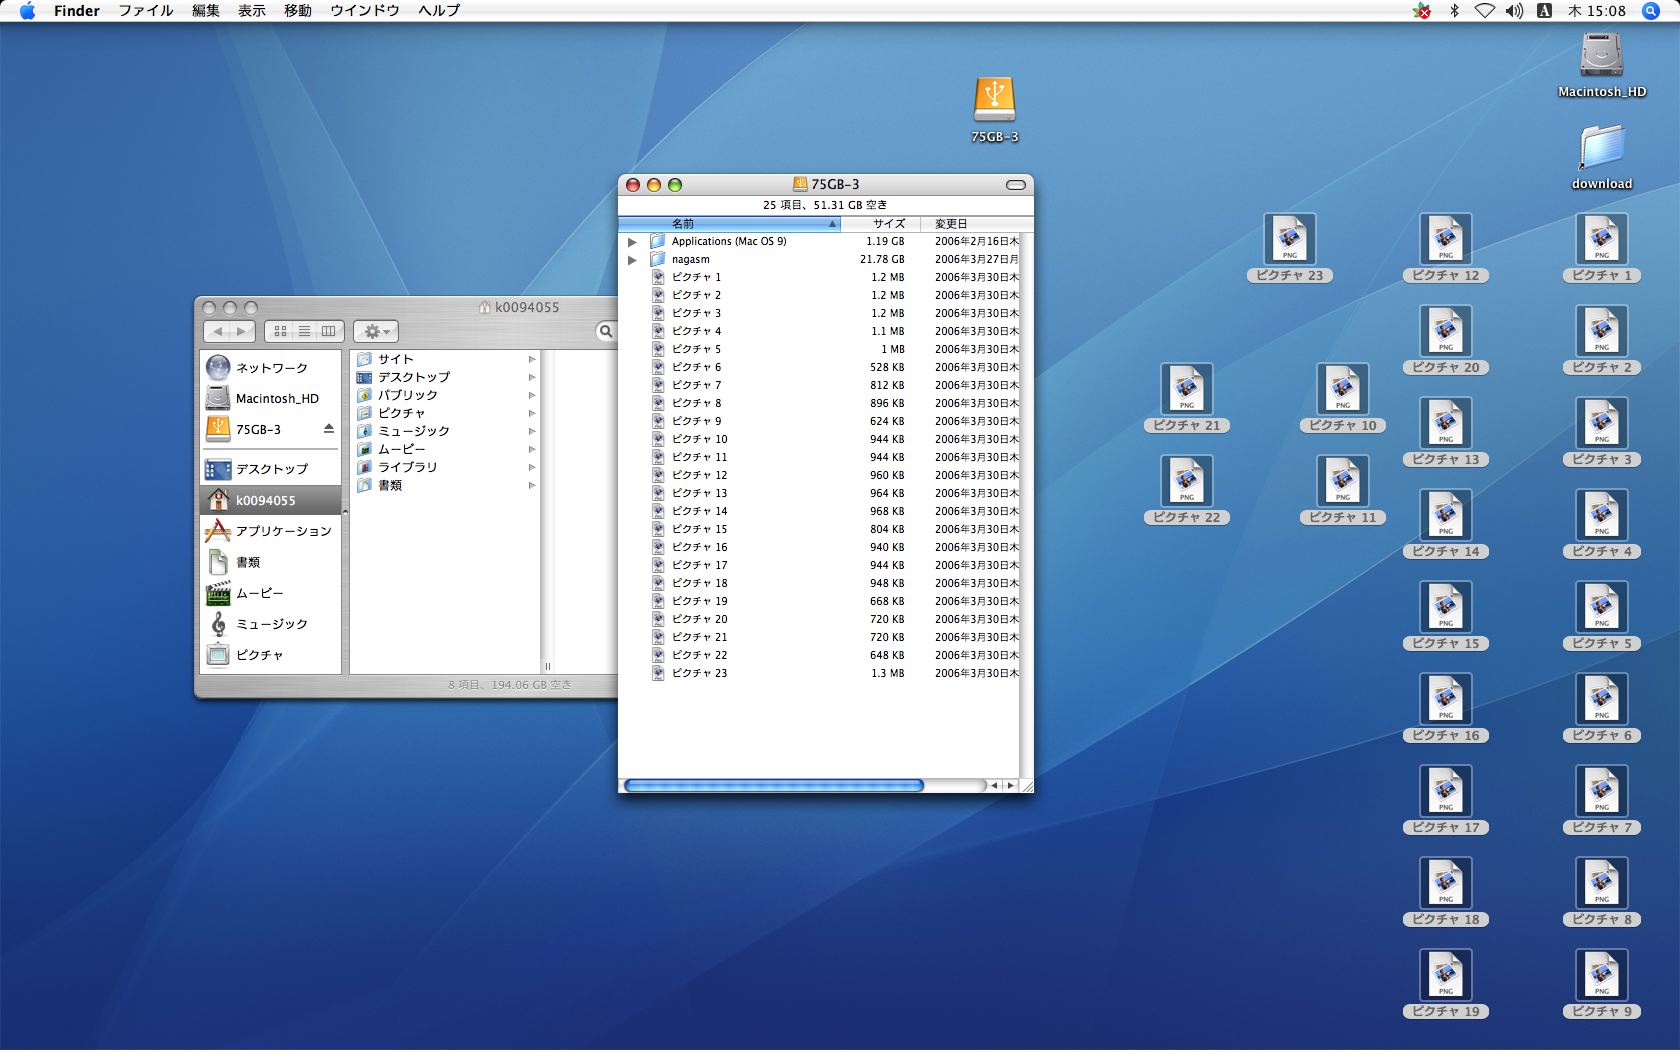Open the ウインドウ menu

(364, 11)
